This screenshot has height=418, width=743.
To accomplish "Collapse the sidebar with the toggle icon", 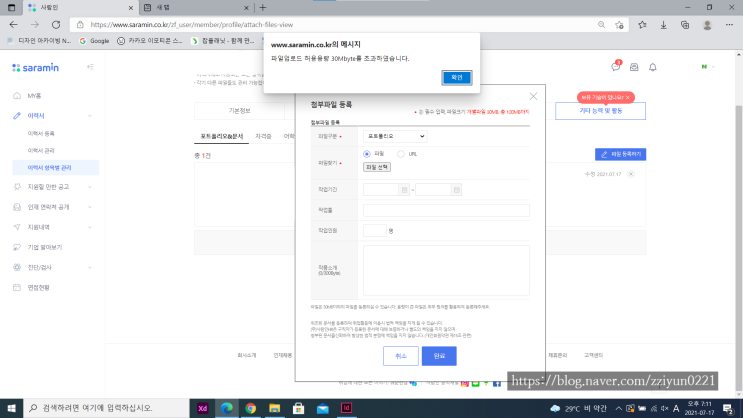I will [90, 67].
